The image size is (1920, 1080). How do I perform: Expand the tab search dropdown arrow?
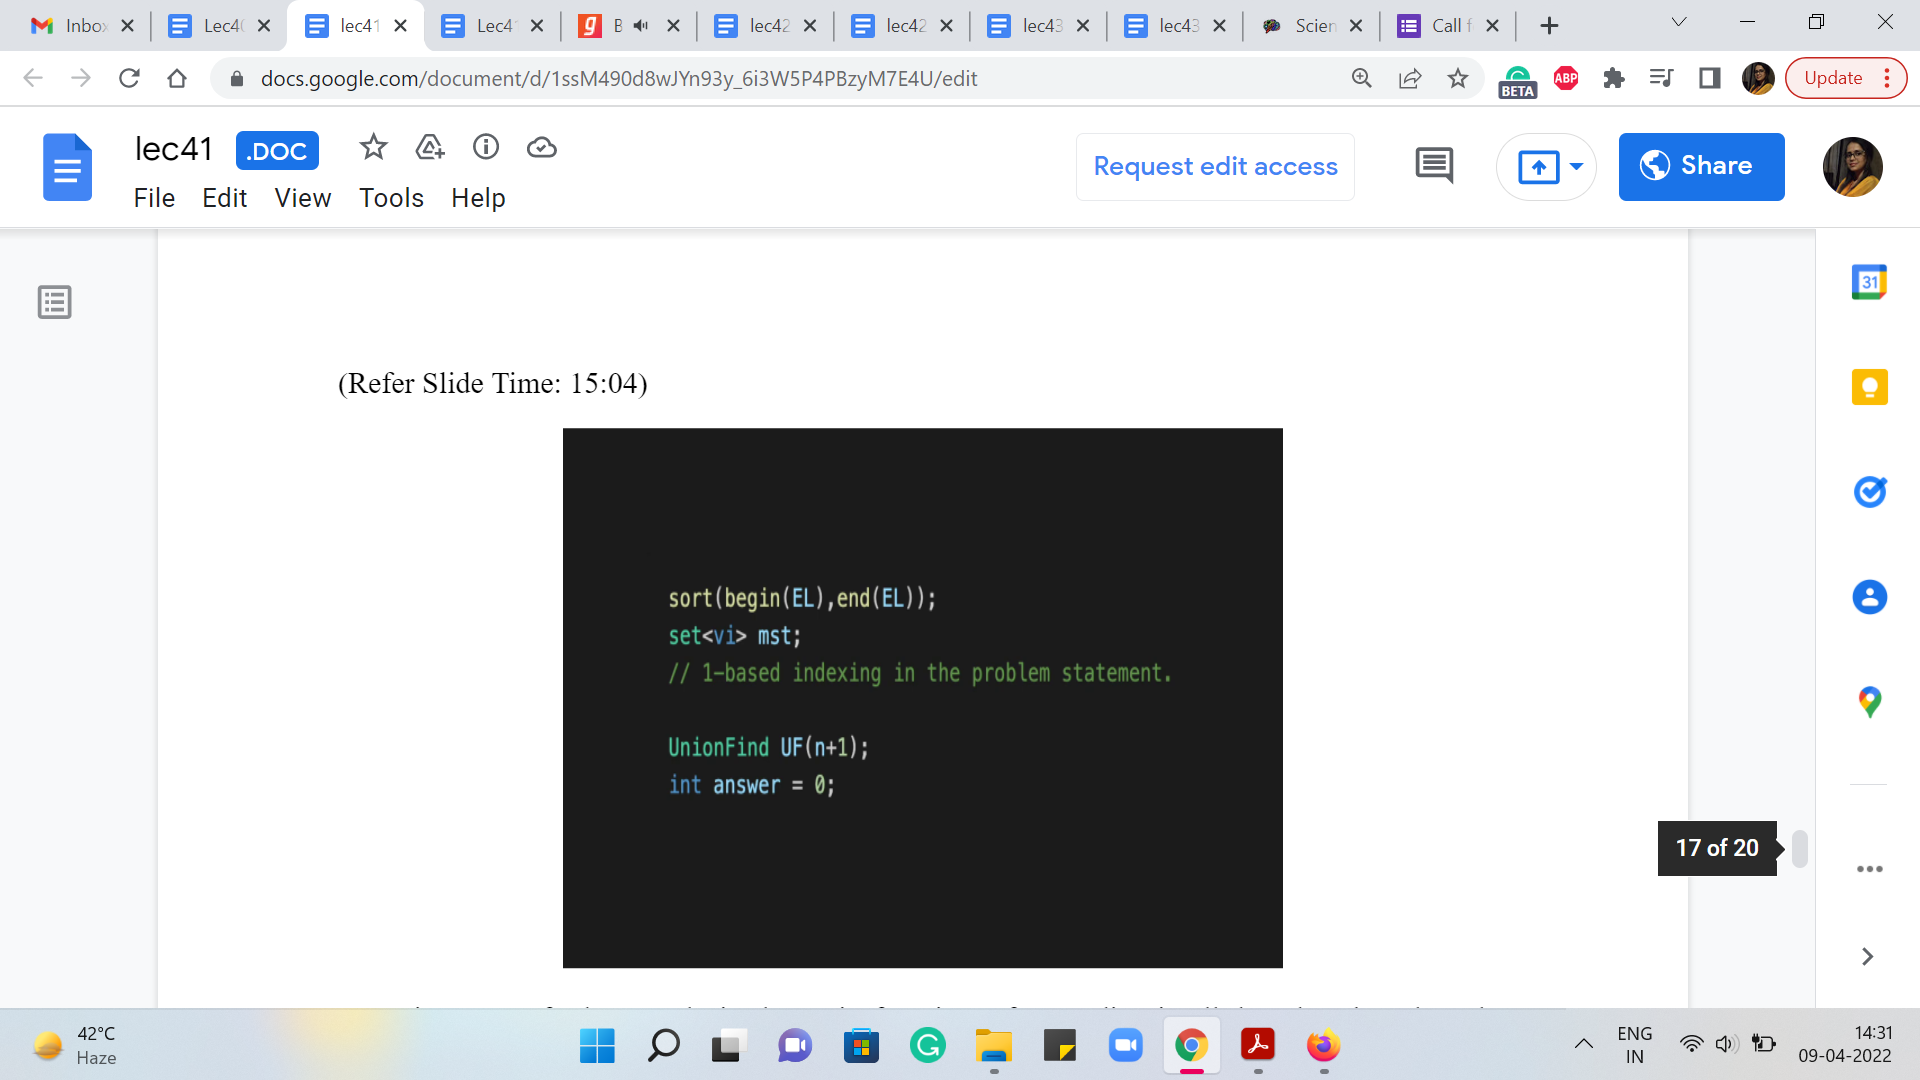(x=1679, y=23)
